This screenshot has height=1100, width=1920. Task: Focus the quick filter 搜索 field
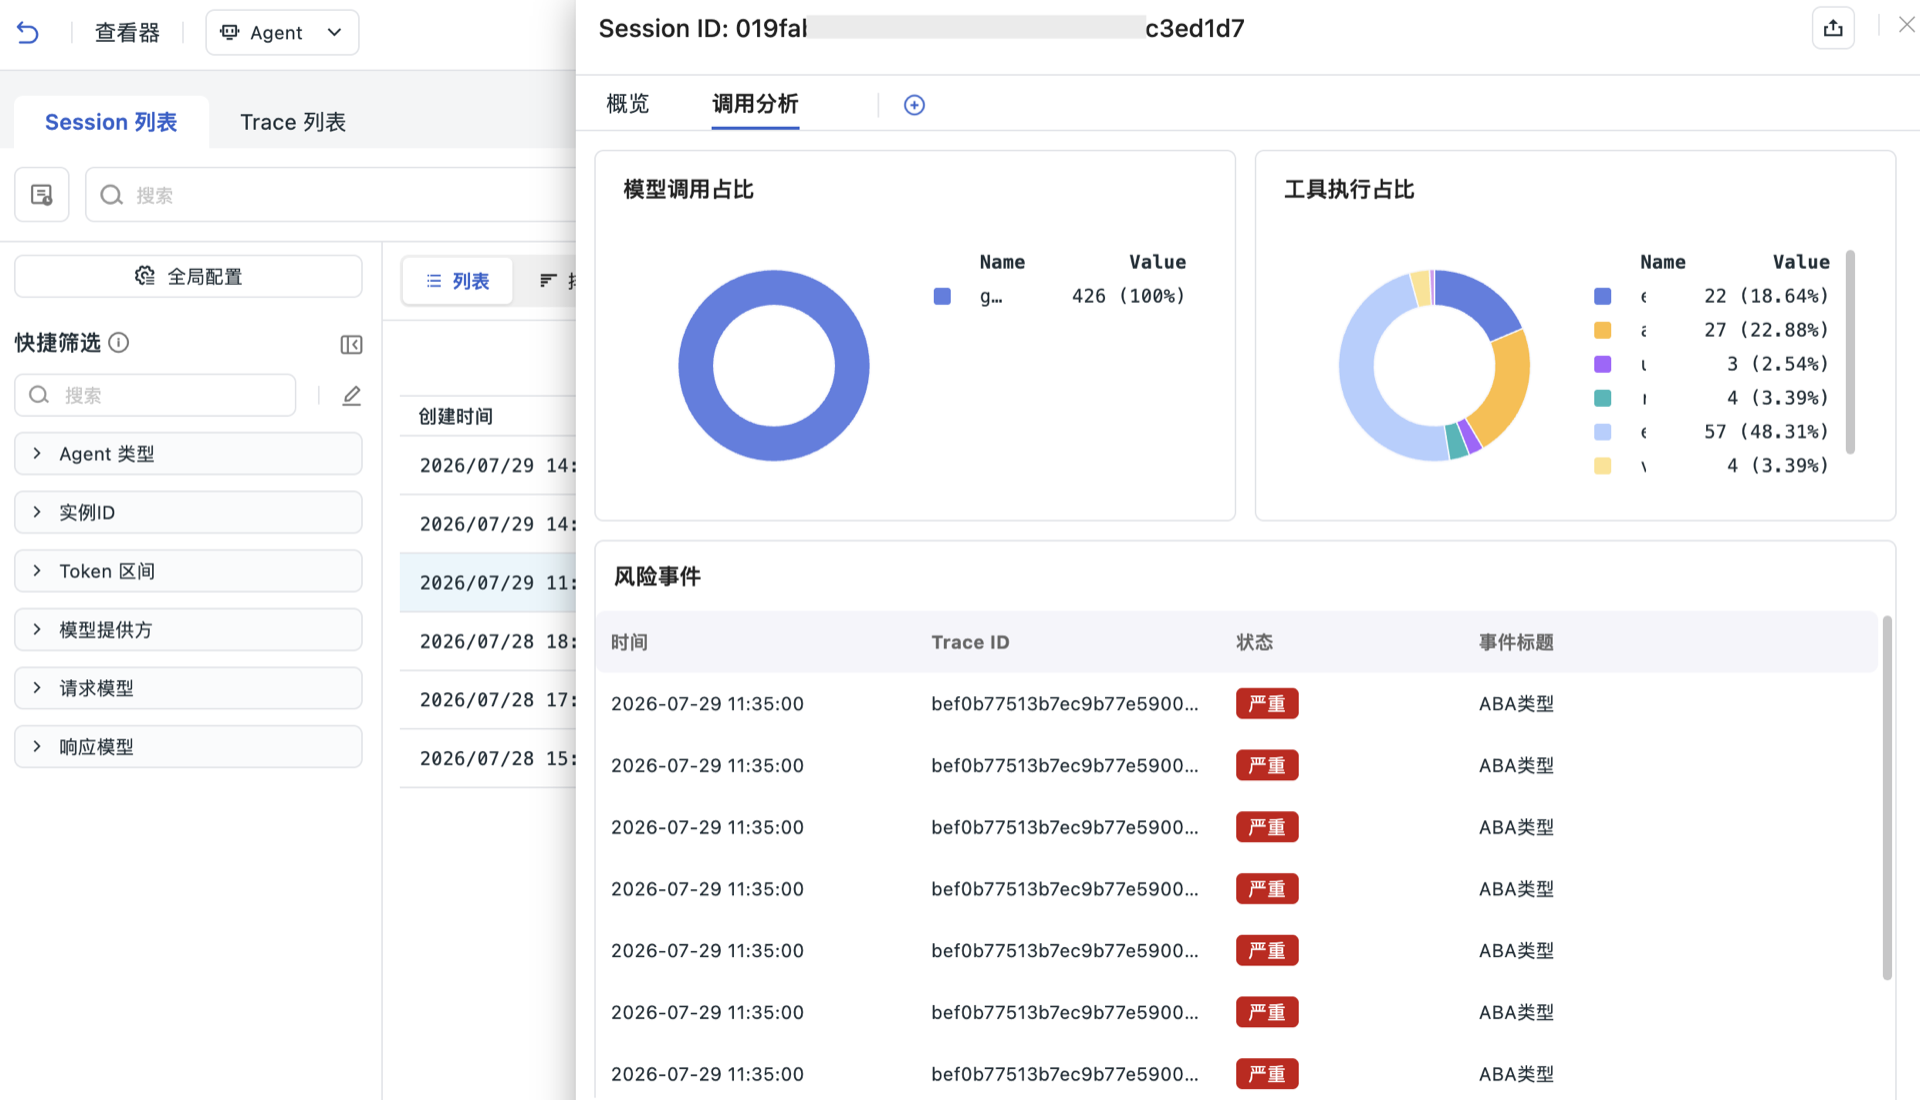pos(155,395)
